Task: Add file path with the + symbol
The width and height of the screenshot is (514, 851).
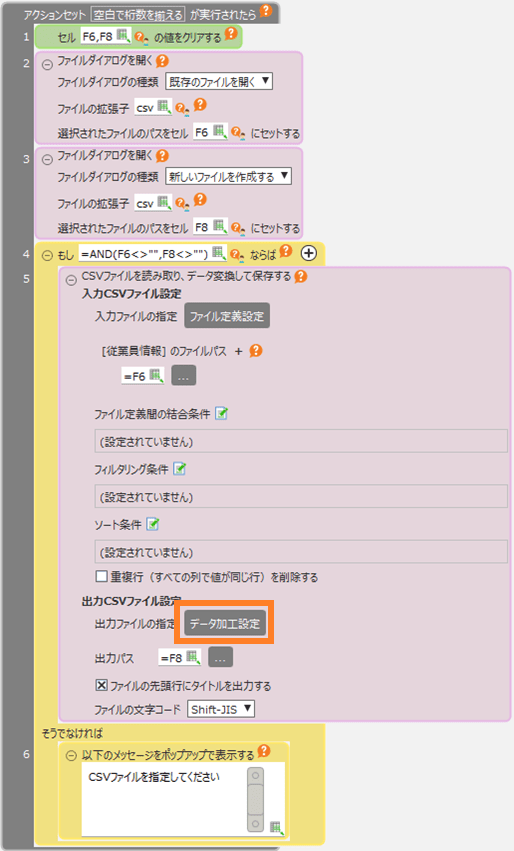Action: [238, 351]
